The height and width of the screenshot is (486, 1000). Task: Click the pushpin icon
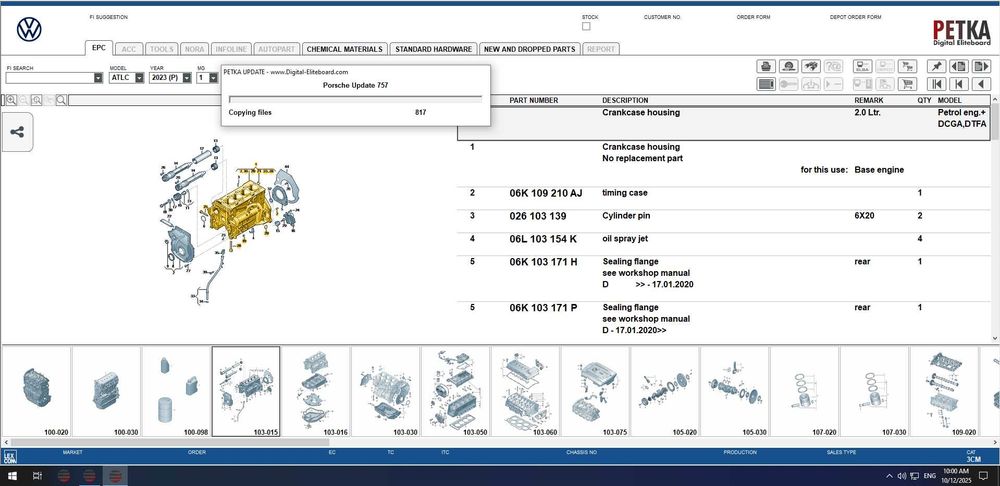tap(937, 66)
